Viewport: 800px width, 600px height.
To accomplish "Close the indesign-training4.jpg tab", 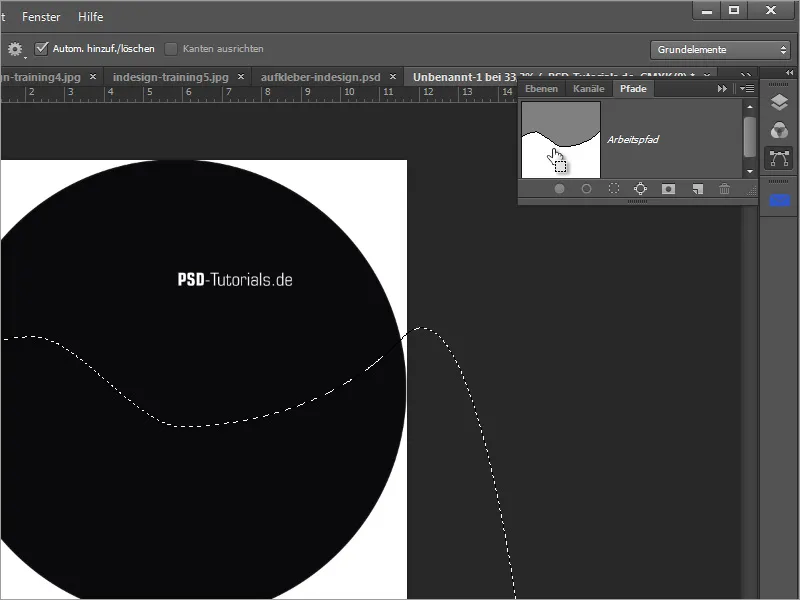I will coord(93,77).
